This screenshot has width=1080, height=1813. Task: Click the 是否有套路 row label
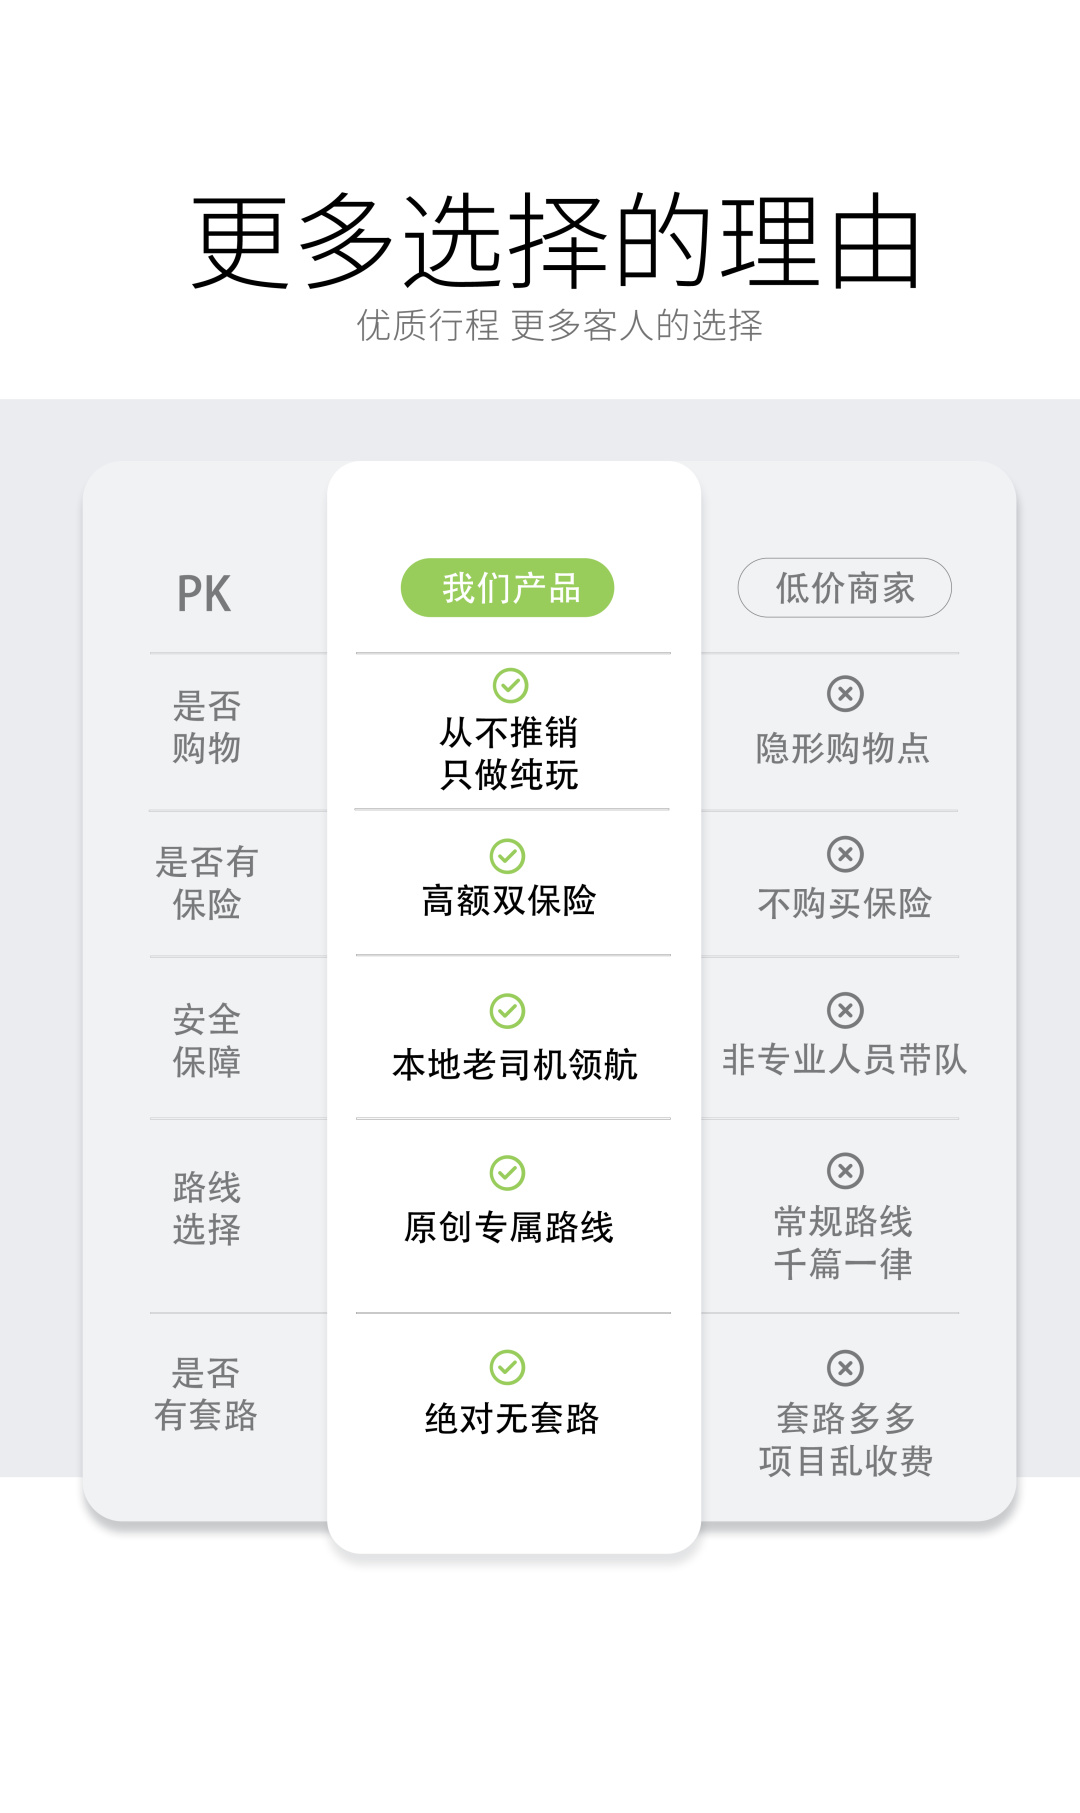206,1394
